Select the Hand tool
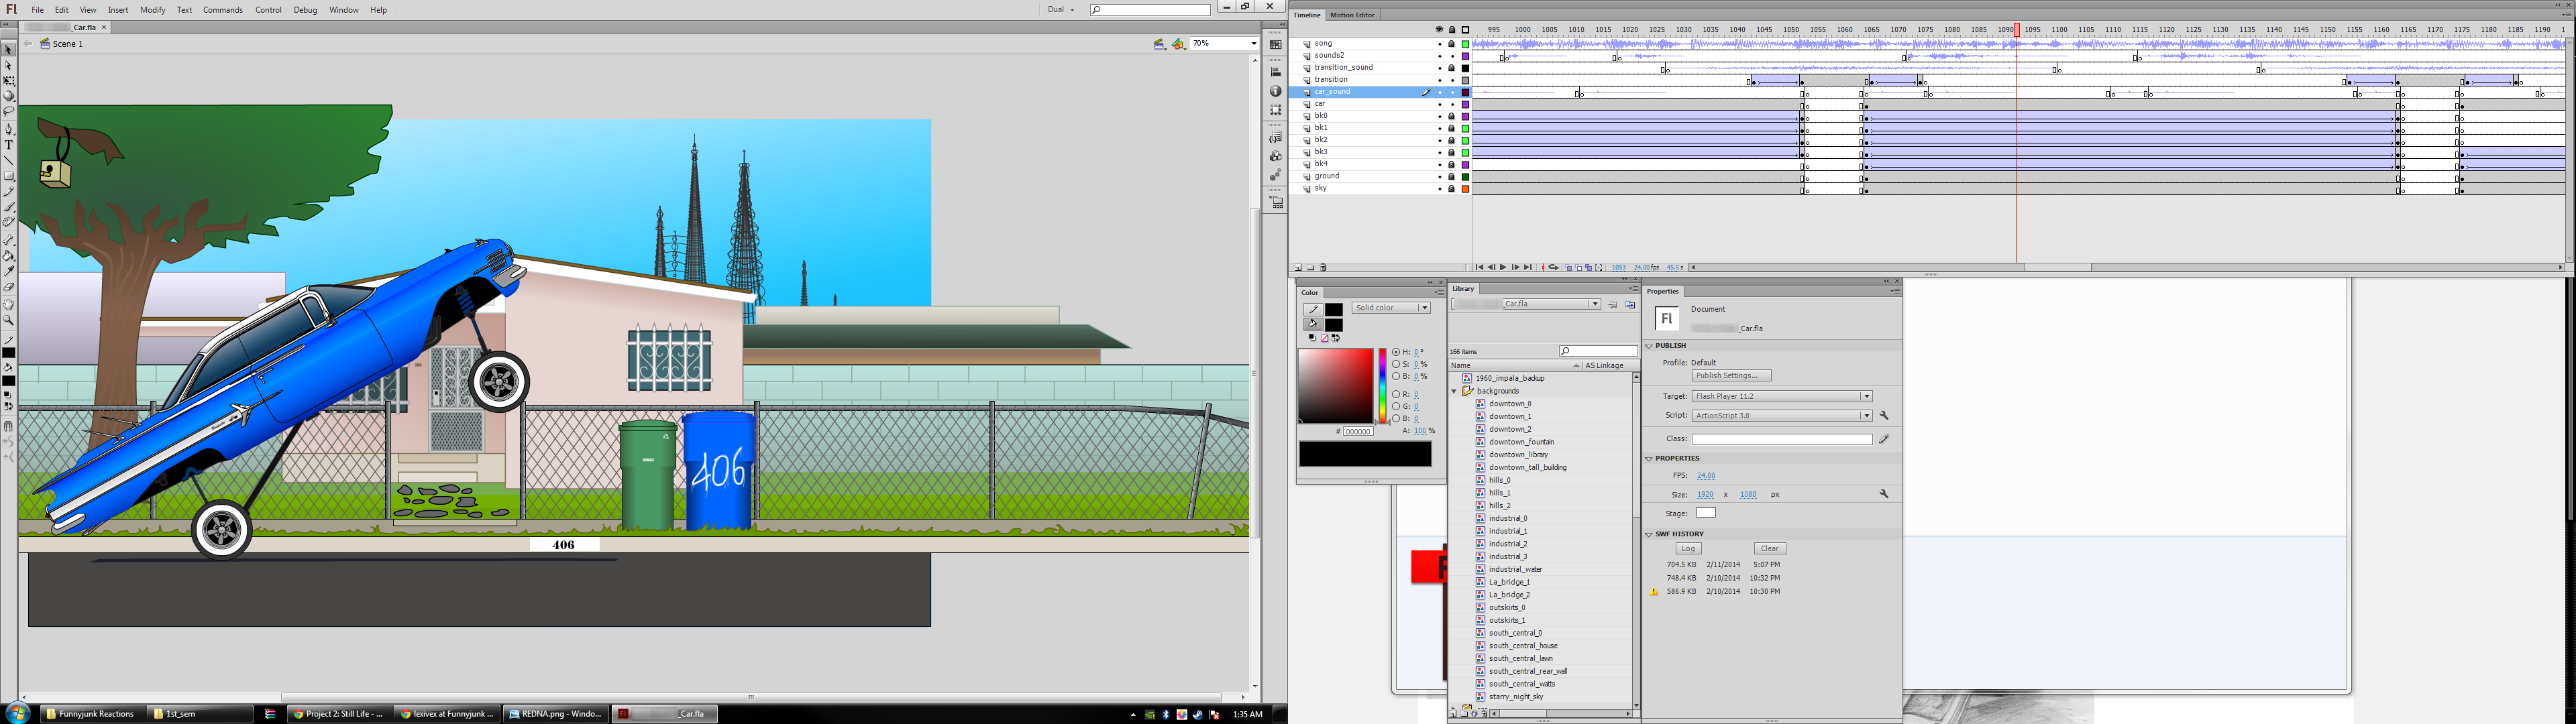2576x724 pixels. point(9,304)
